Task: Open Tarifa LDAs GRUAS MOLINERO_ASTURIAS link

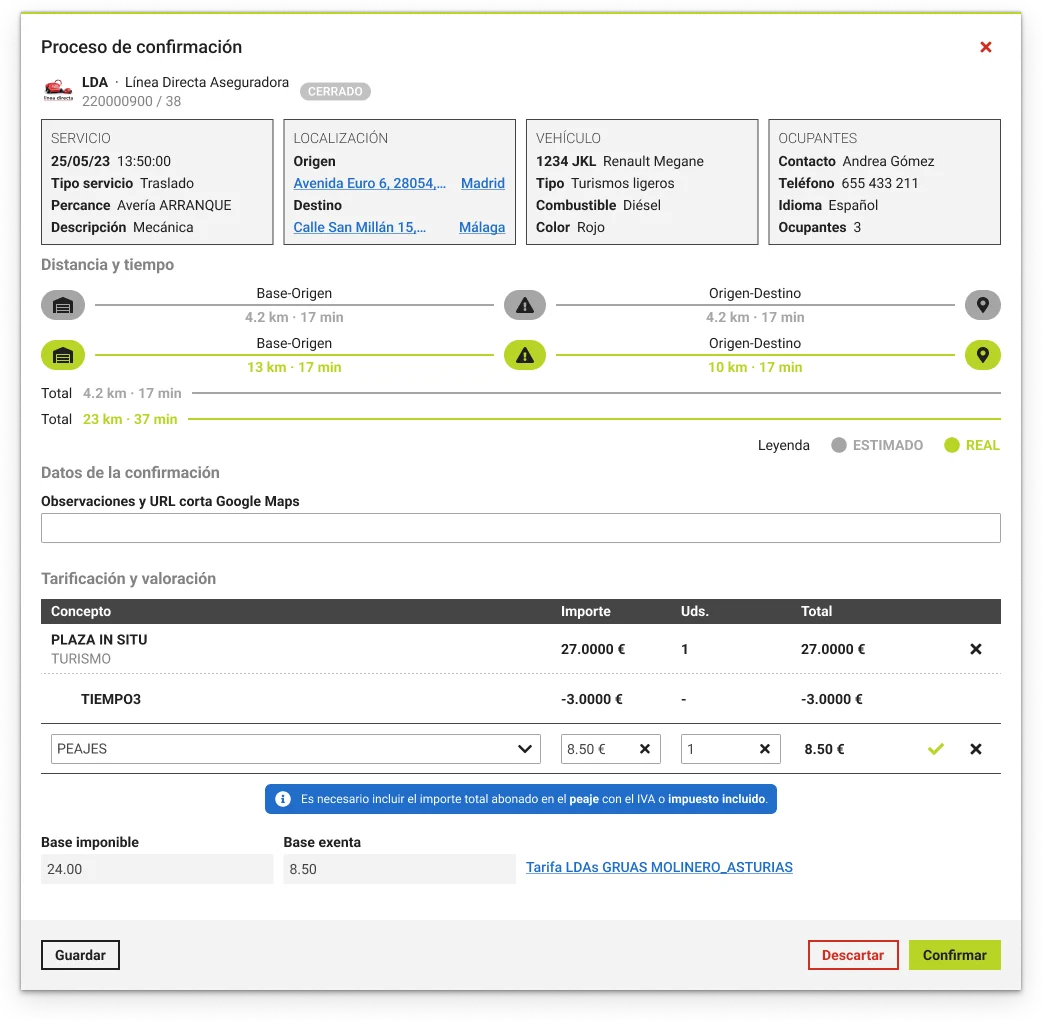Action: (659, 868)
